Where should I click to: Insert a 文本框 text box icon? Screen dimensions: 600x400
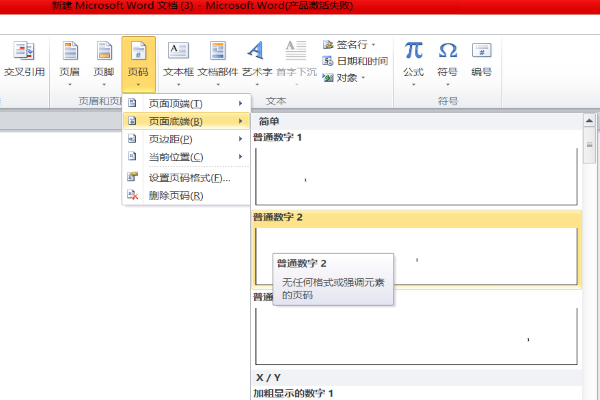pyautogui.click(x=178, y=51)
